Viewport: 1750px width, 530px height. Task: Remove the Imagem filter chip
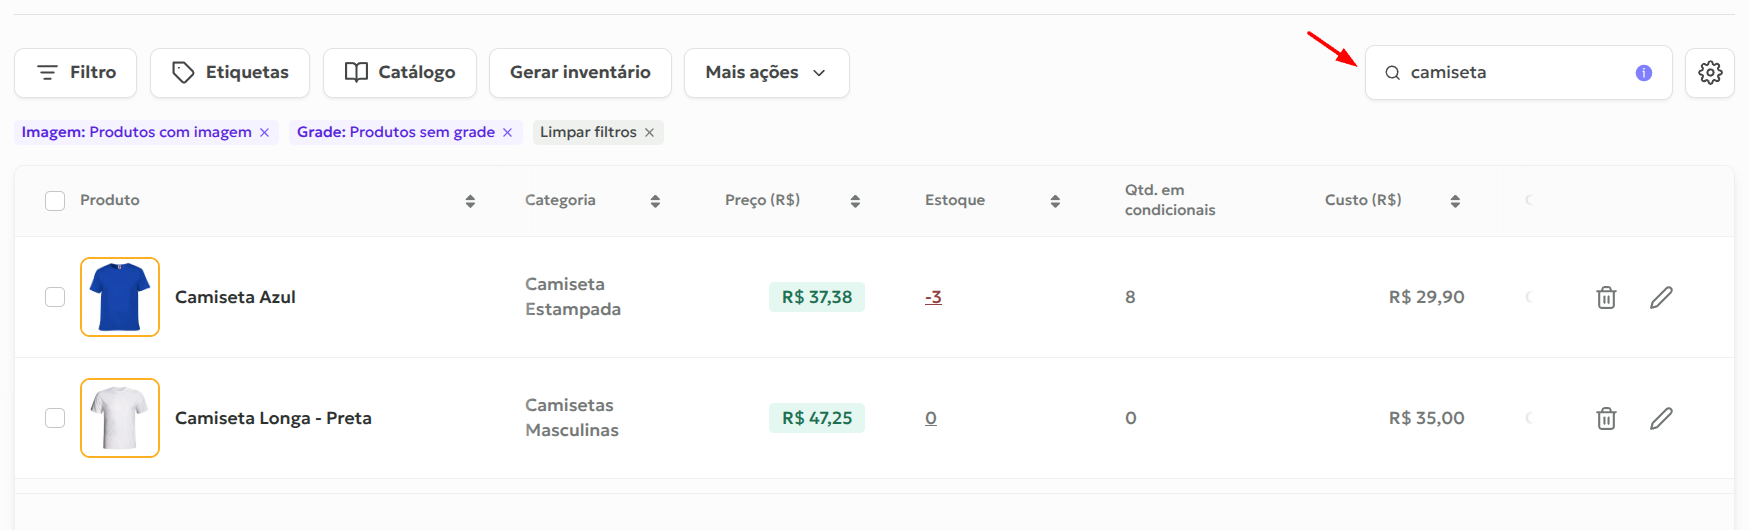coord(264,132)
